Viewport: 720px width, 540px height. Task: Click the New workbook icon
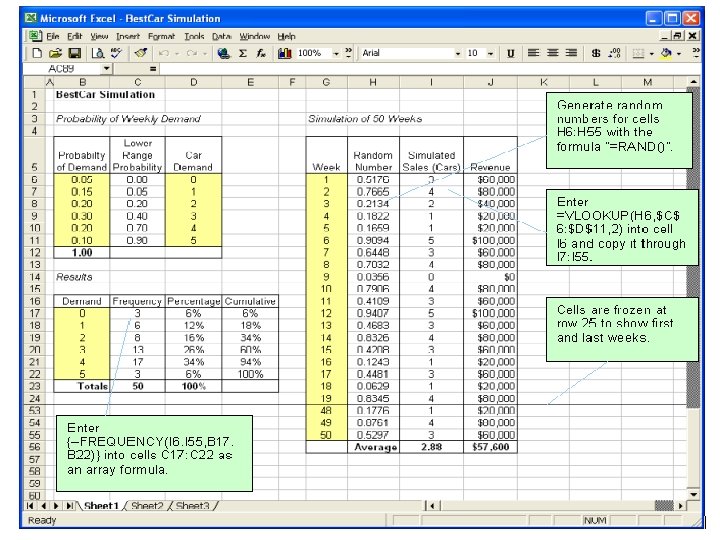(x=37, y=53)
